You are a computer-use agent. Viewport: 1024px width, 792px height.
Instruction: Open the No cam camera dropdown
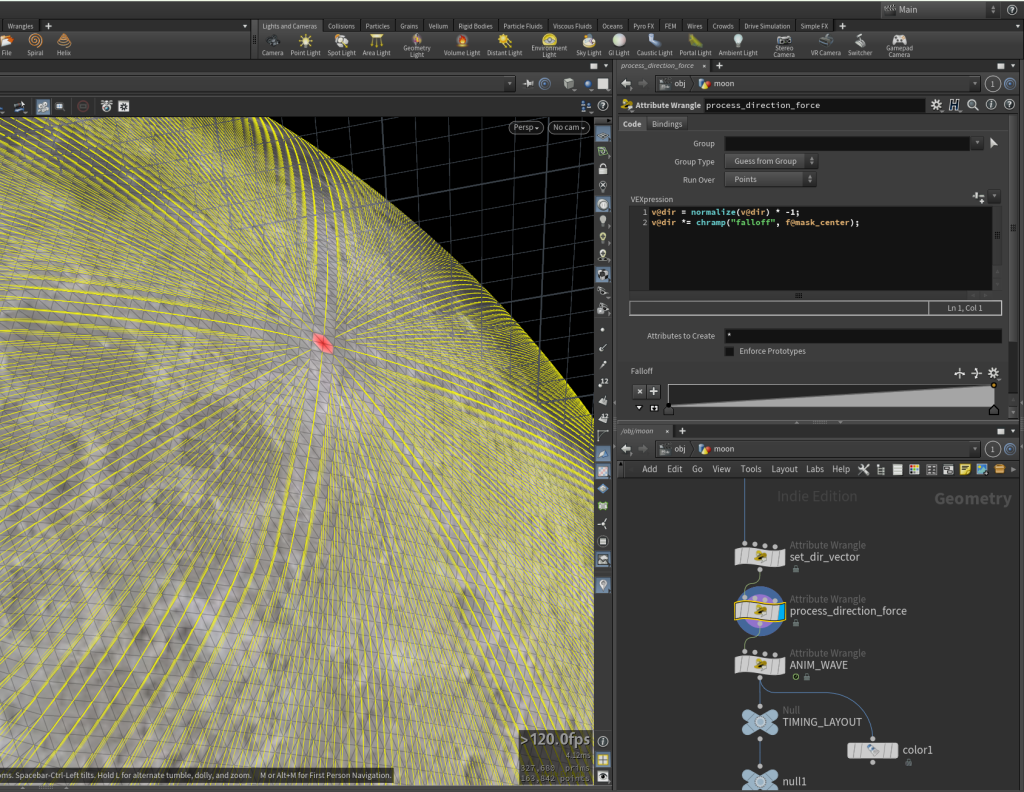pos(568,127)
